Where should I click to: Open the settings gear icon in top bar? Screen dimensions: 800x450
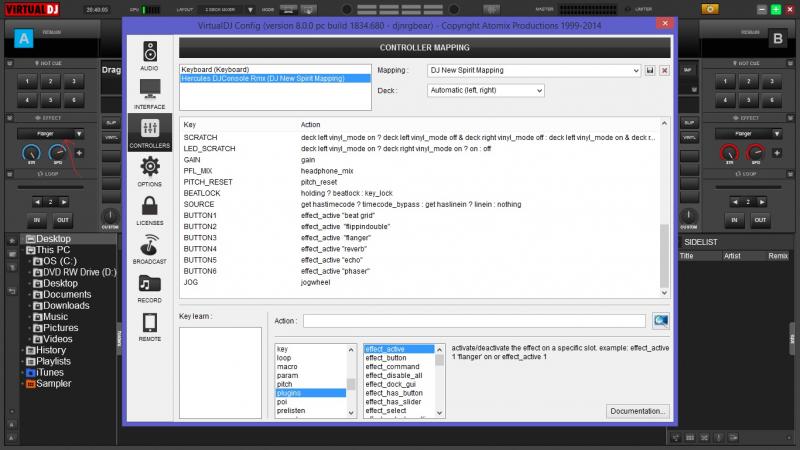click(x=710, y=9)
